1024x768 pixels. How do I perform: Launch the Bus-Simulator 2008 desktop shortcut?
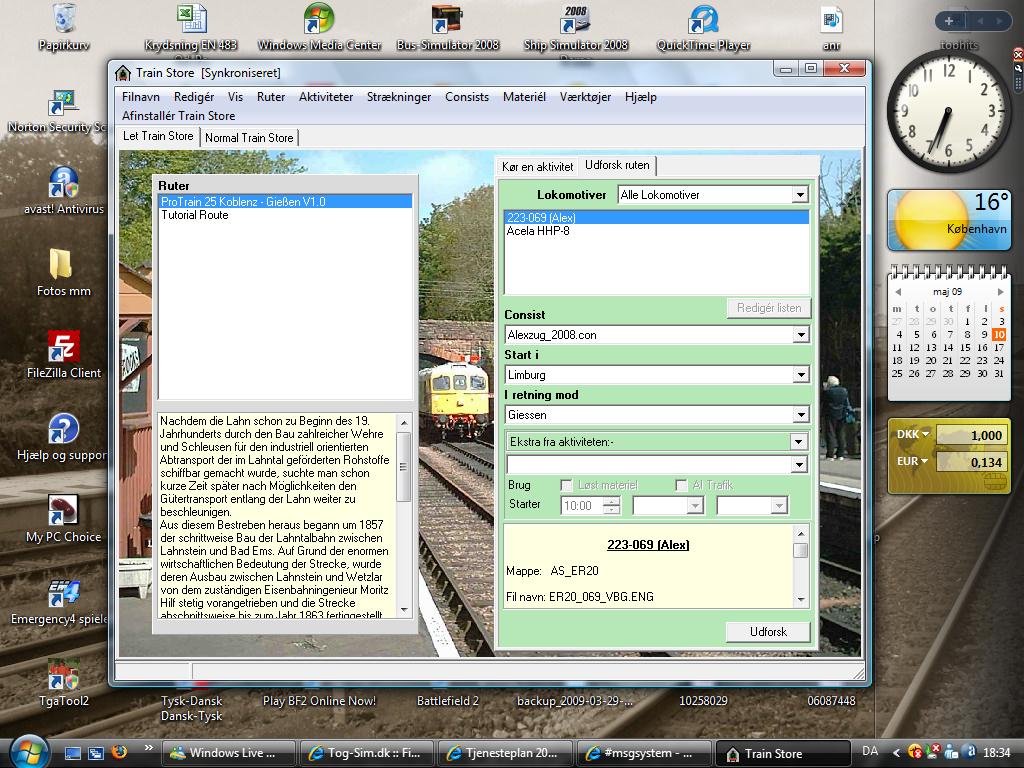tap(448, 27)
